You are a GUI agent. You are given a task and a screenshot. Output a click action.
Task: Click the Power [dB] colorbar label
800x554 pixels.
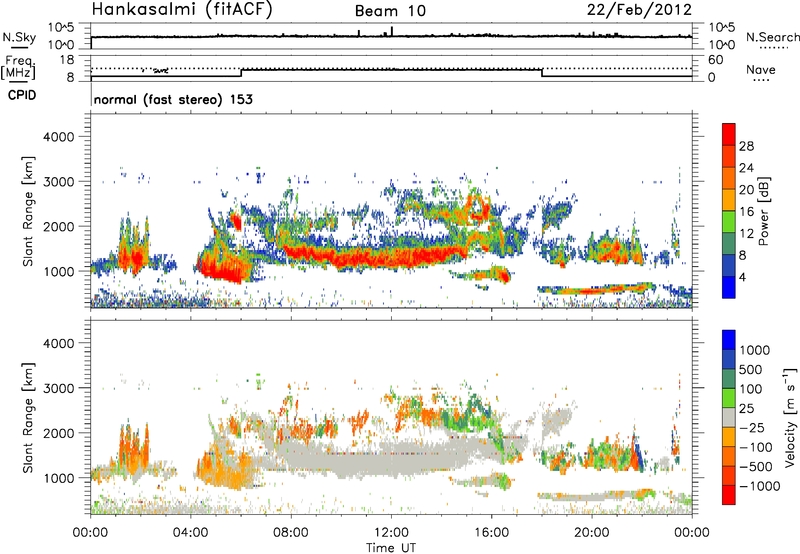[763, 211]
